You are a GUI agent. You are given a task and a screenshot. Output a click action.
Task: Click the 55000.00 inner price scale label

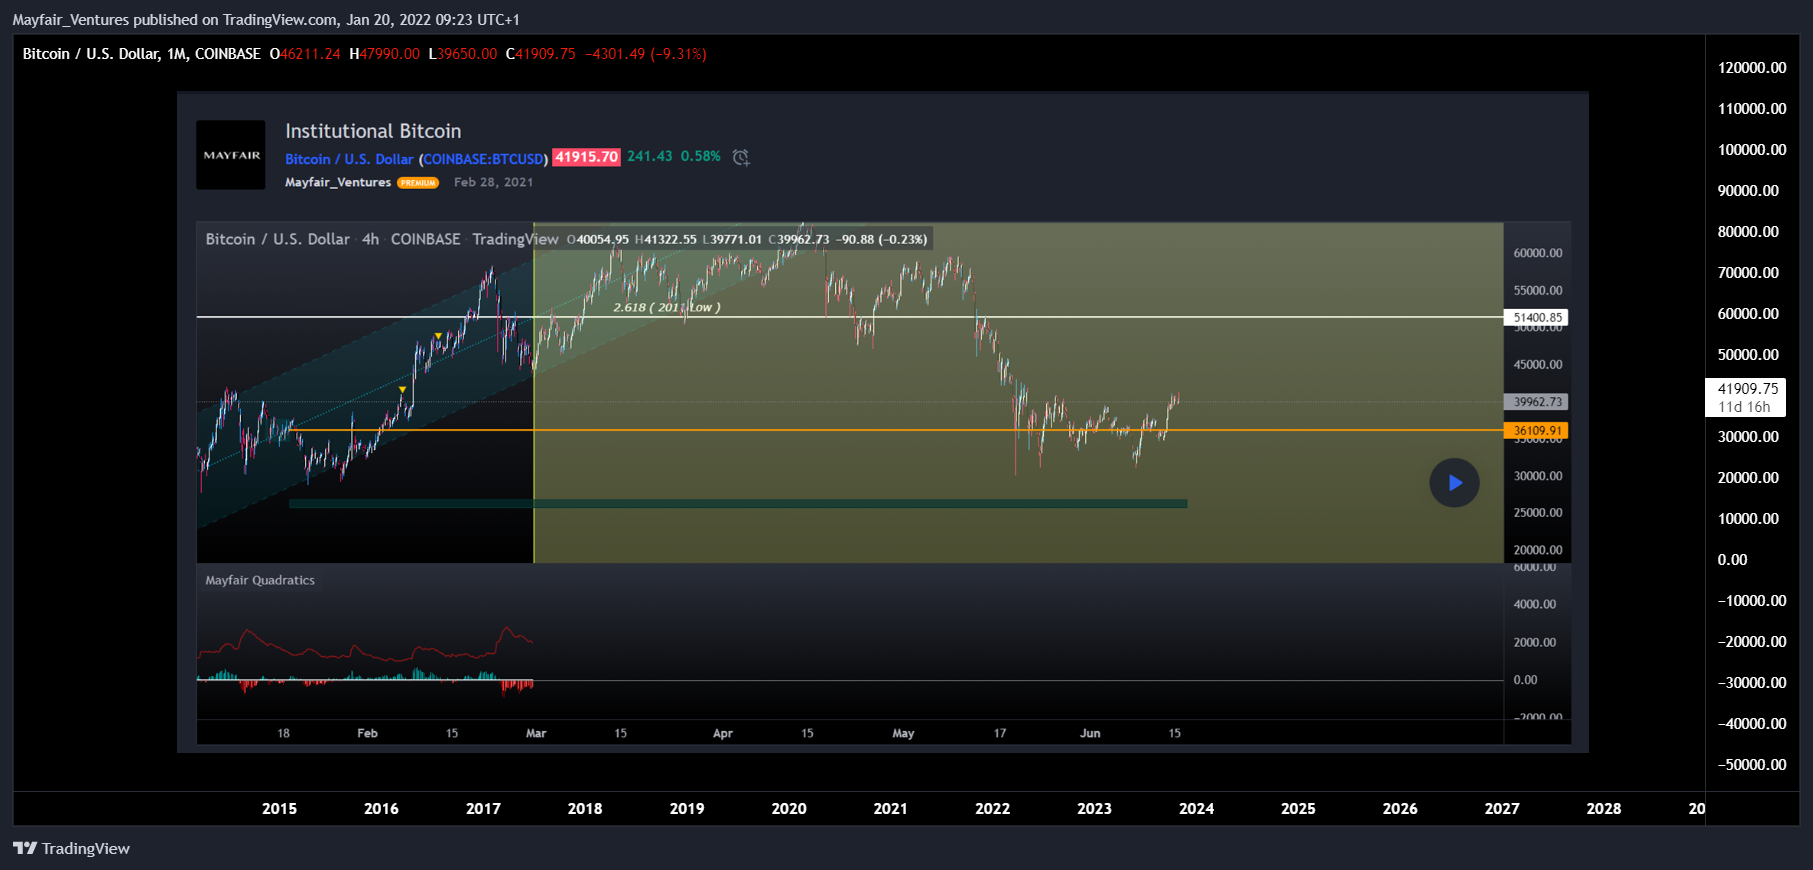point(1538,290)
